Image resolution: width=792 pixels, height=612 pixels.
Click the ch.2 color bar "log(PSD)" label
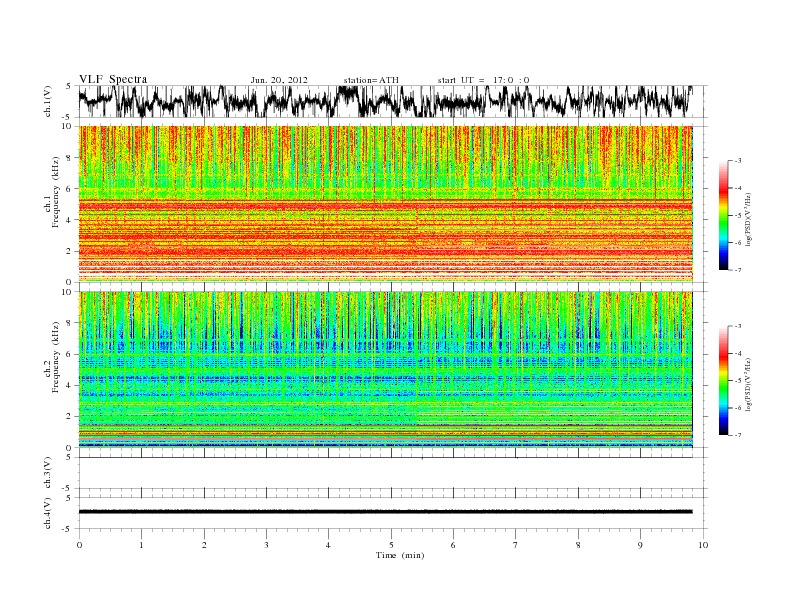748,384
